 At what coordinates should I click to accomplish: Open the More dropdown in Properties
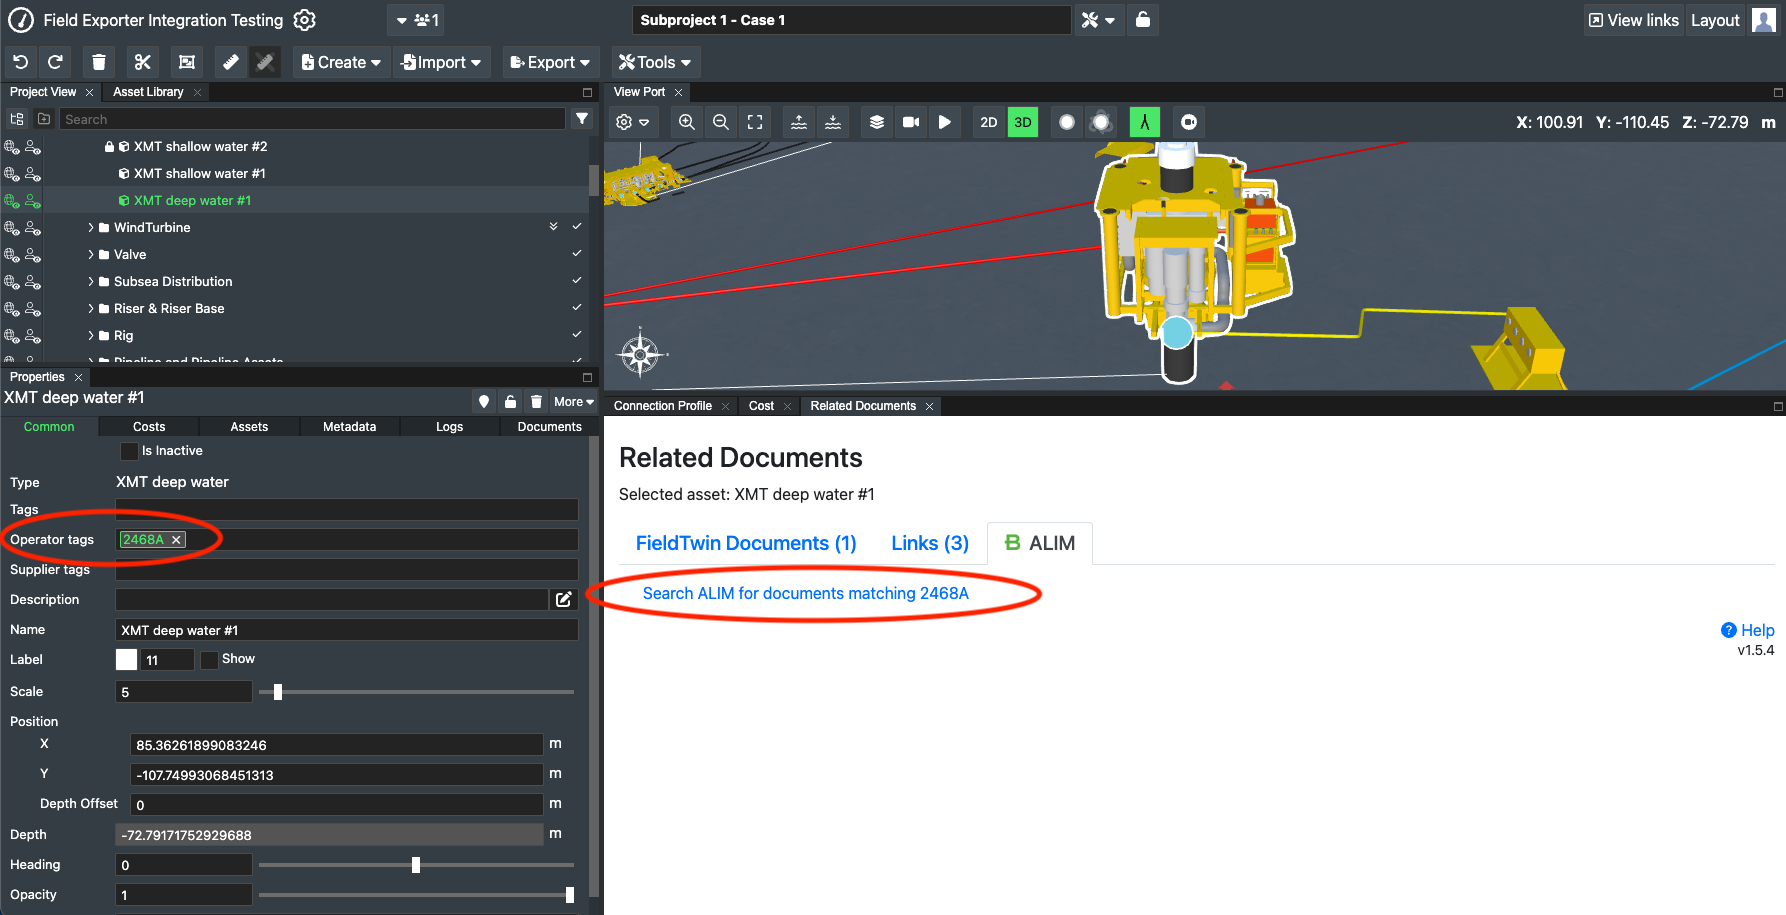(x=574, y=401)
